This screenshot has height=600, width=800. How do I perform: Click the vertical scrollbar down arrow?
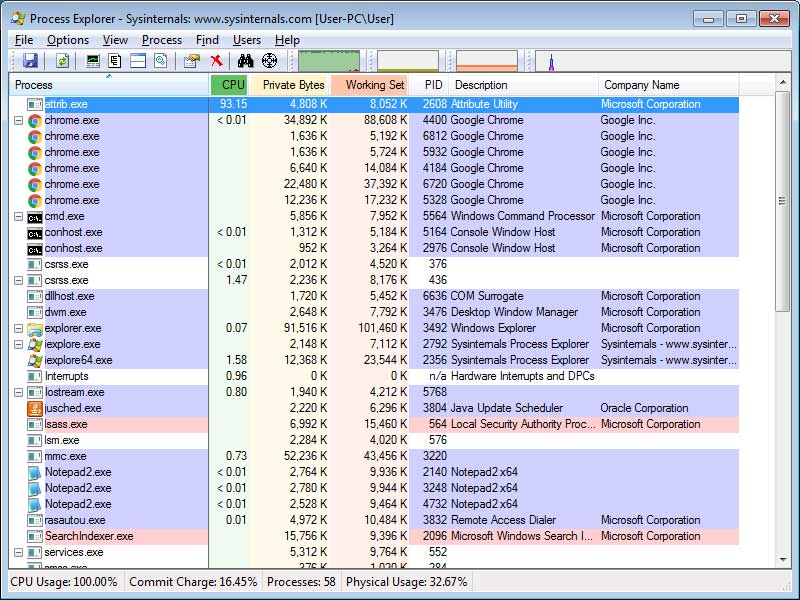pos(783,560)
